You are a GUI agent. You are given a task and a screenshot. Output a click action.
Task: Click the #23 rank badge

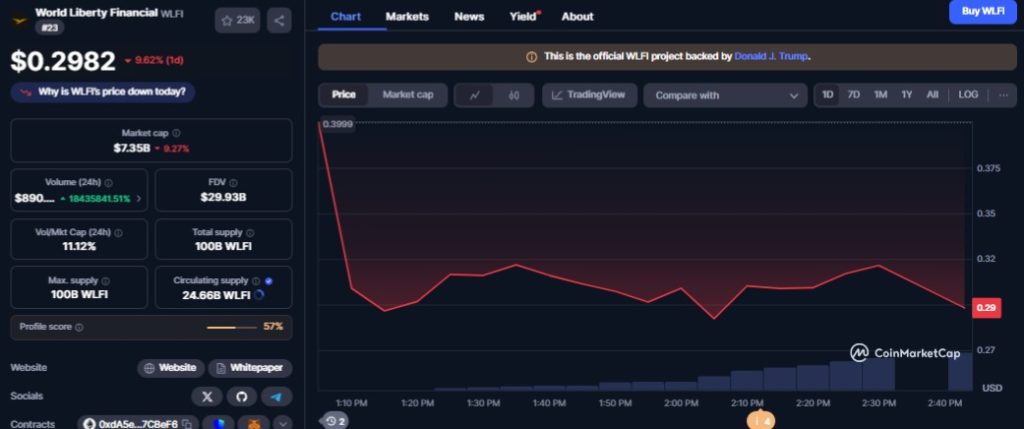50,27
